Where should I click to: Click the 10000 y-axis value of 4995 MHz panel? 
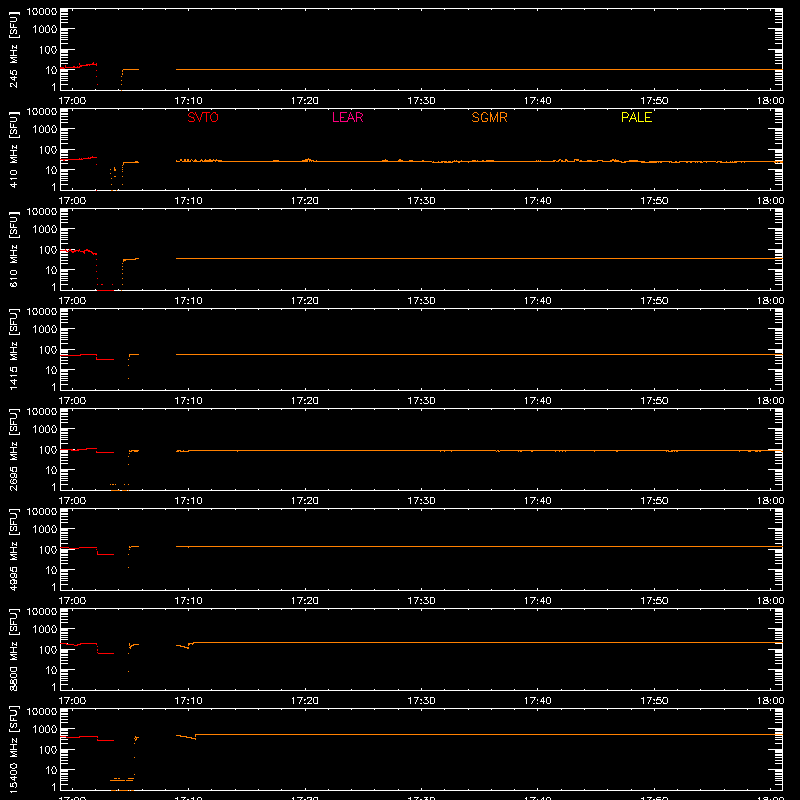(x=42, y=512)
